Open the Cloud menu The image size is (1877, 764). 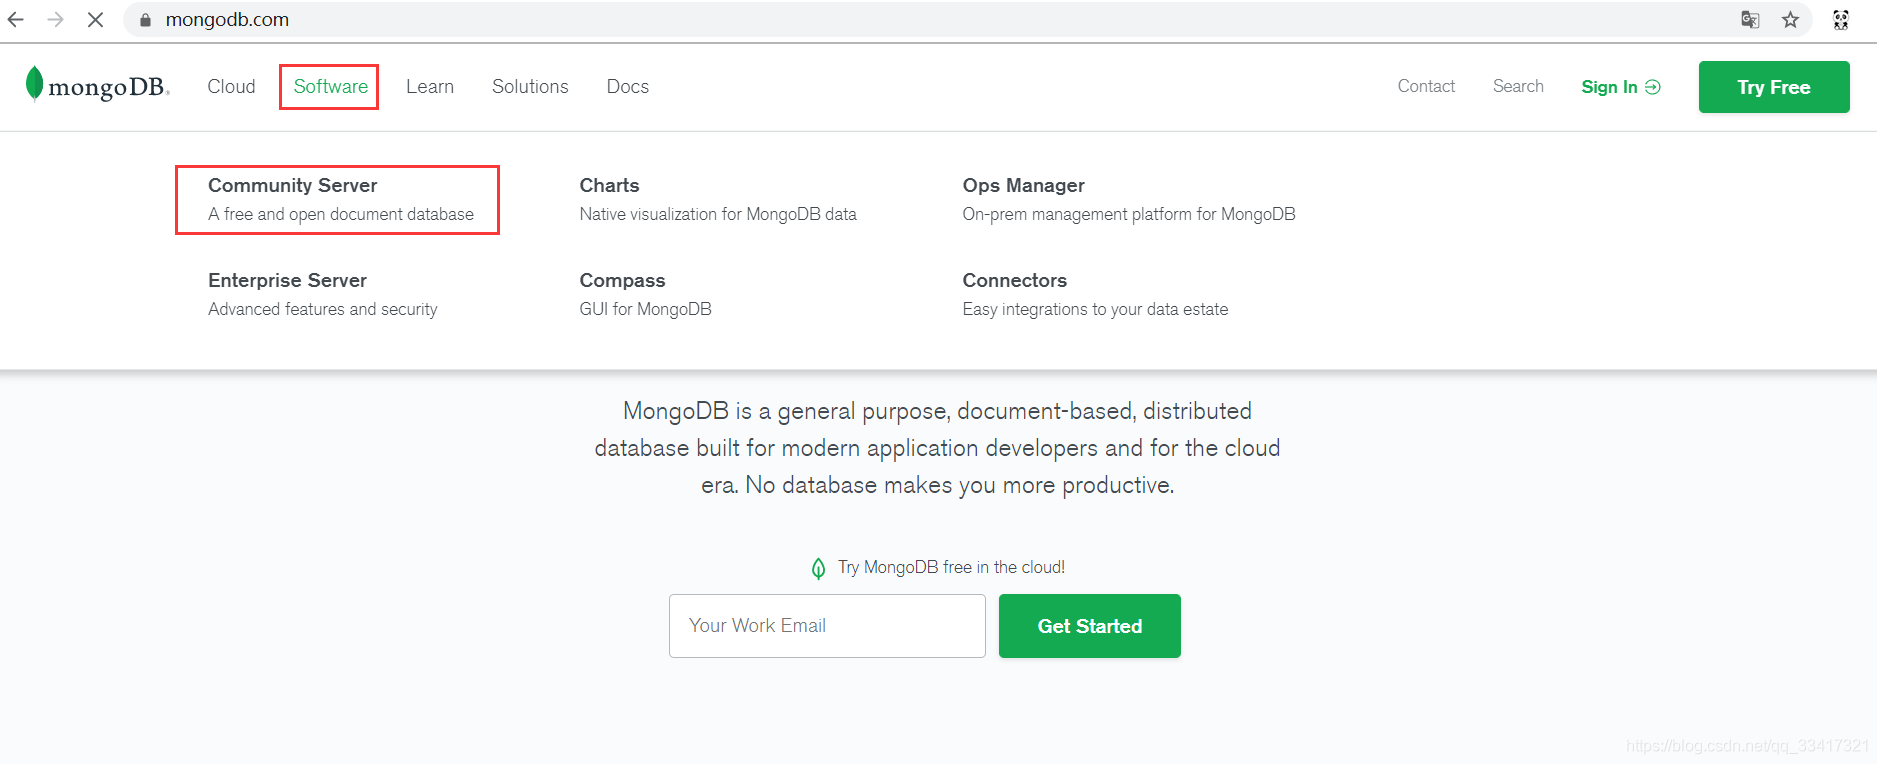point(231,87)
